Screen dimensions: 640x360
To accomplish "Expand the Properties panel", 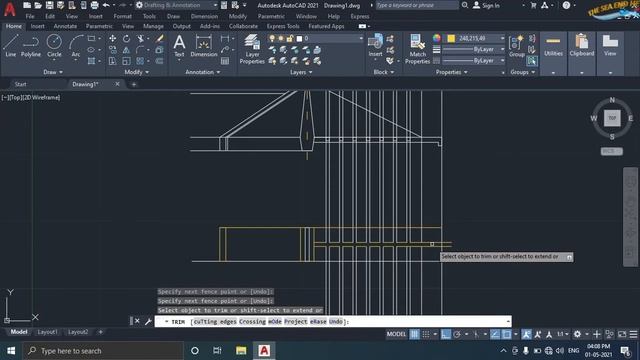I will point(451,72).
